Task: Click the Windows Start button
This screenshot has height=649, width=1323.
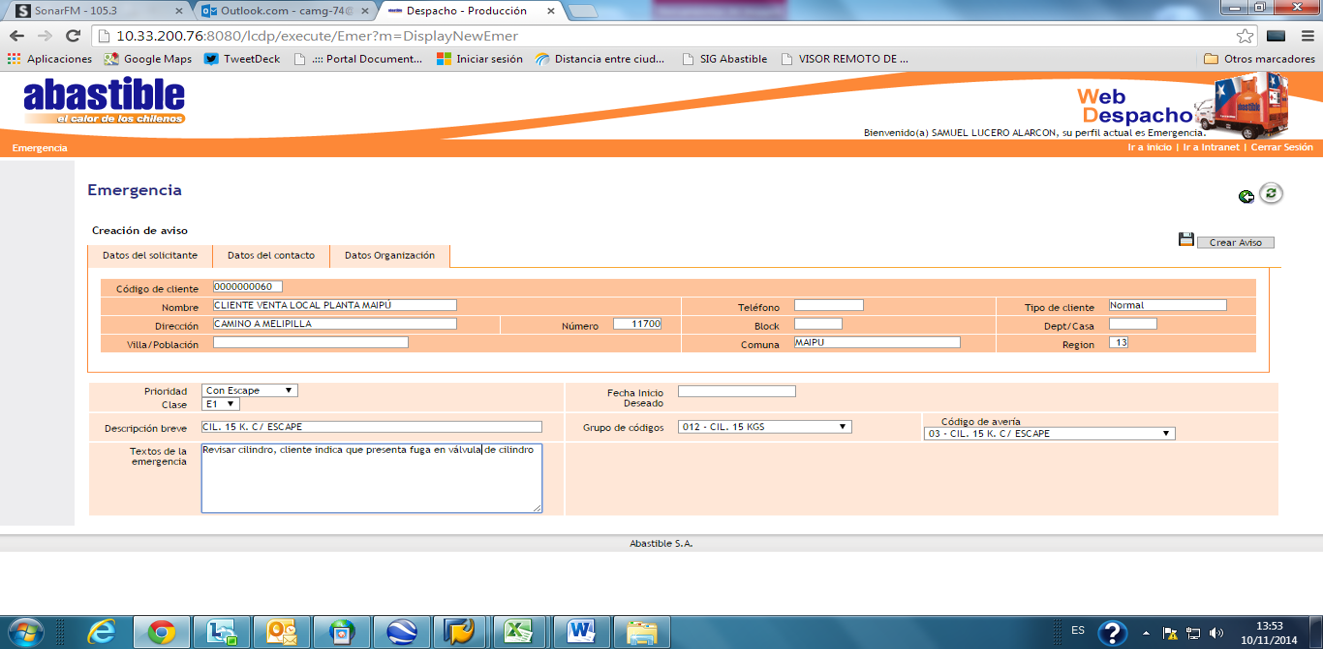Action: pyautogui.click(x=24, y=632)
